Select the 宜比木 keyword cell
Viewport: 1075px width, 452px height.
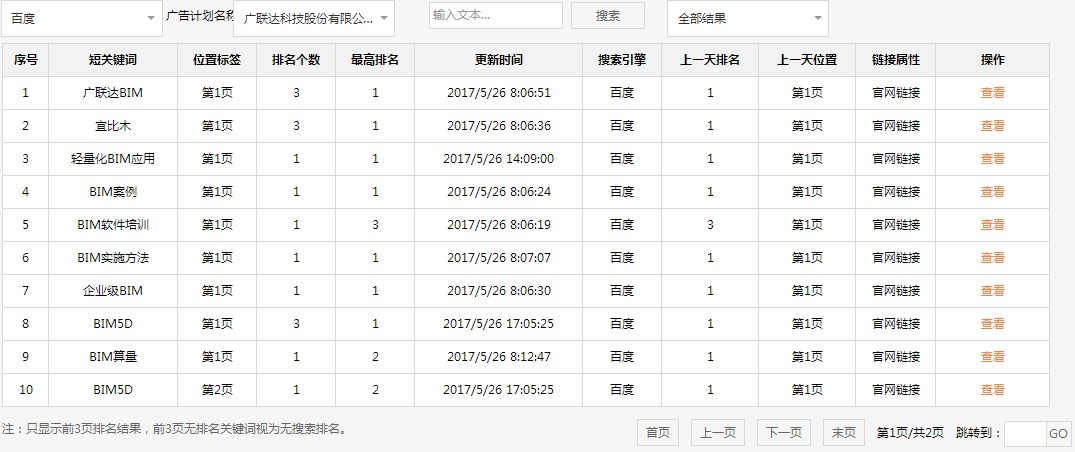[x=113, y=126]
